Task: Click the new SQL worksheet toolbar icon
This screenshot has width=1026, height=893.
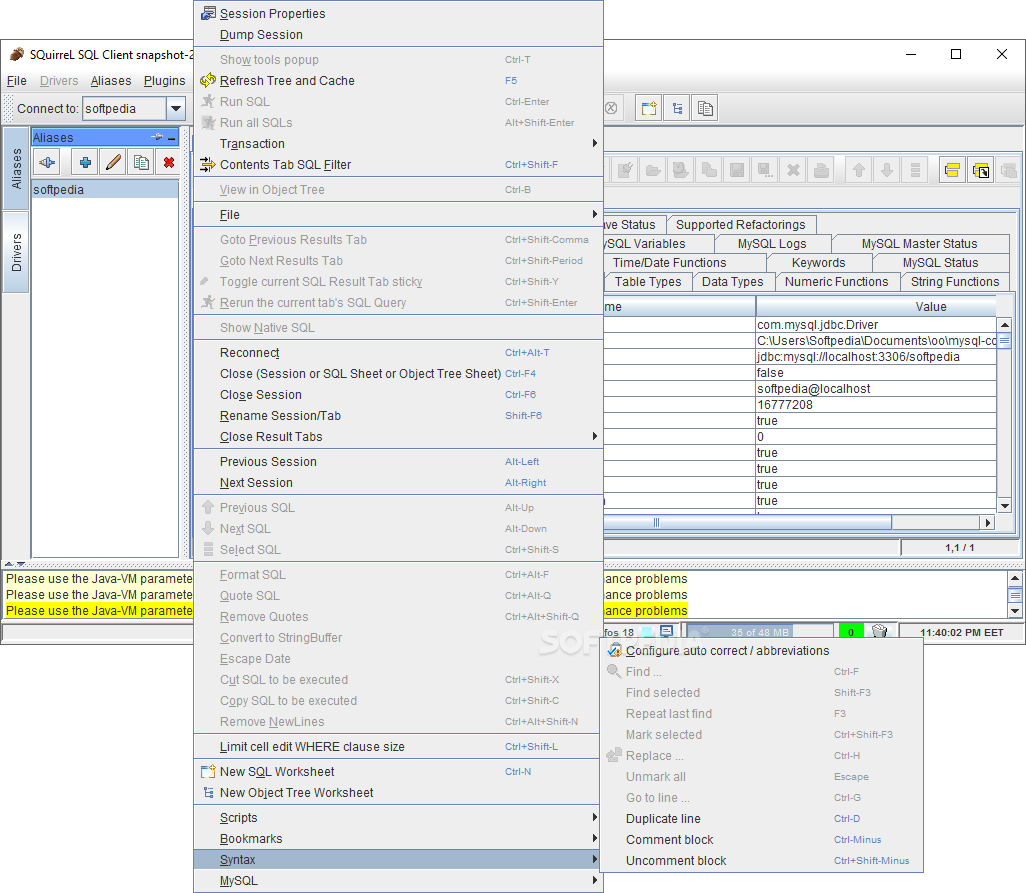Action: pyautogui.click(x=648, y=109)
